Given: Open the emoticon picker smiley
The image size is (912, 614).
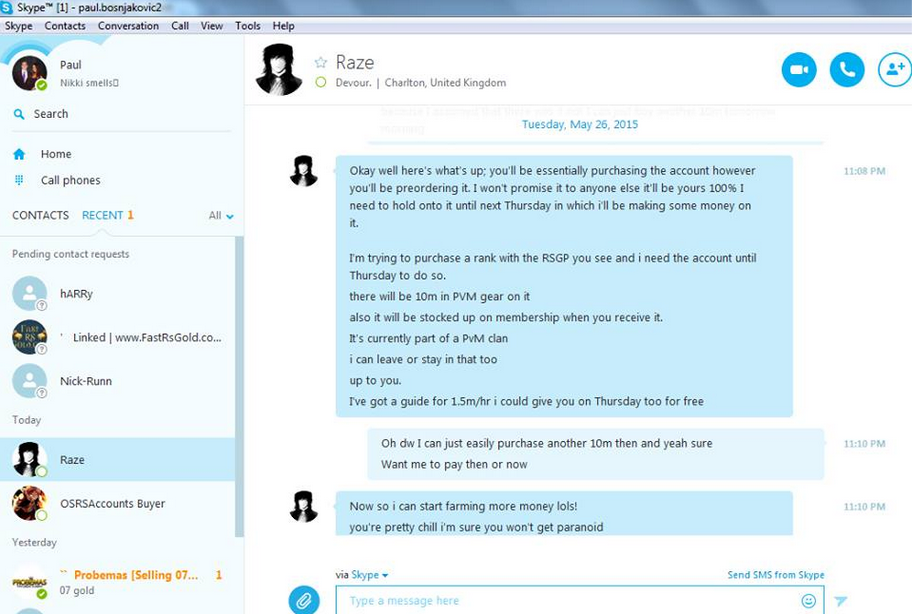Looking at the screenshot, I should click(808, 601).
